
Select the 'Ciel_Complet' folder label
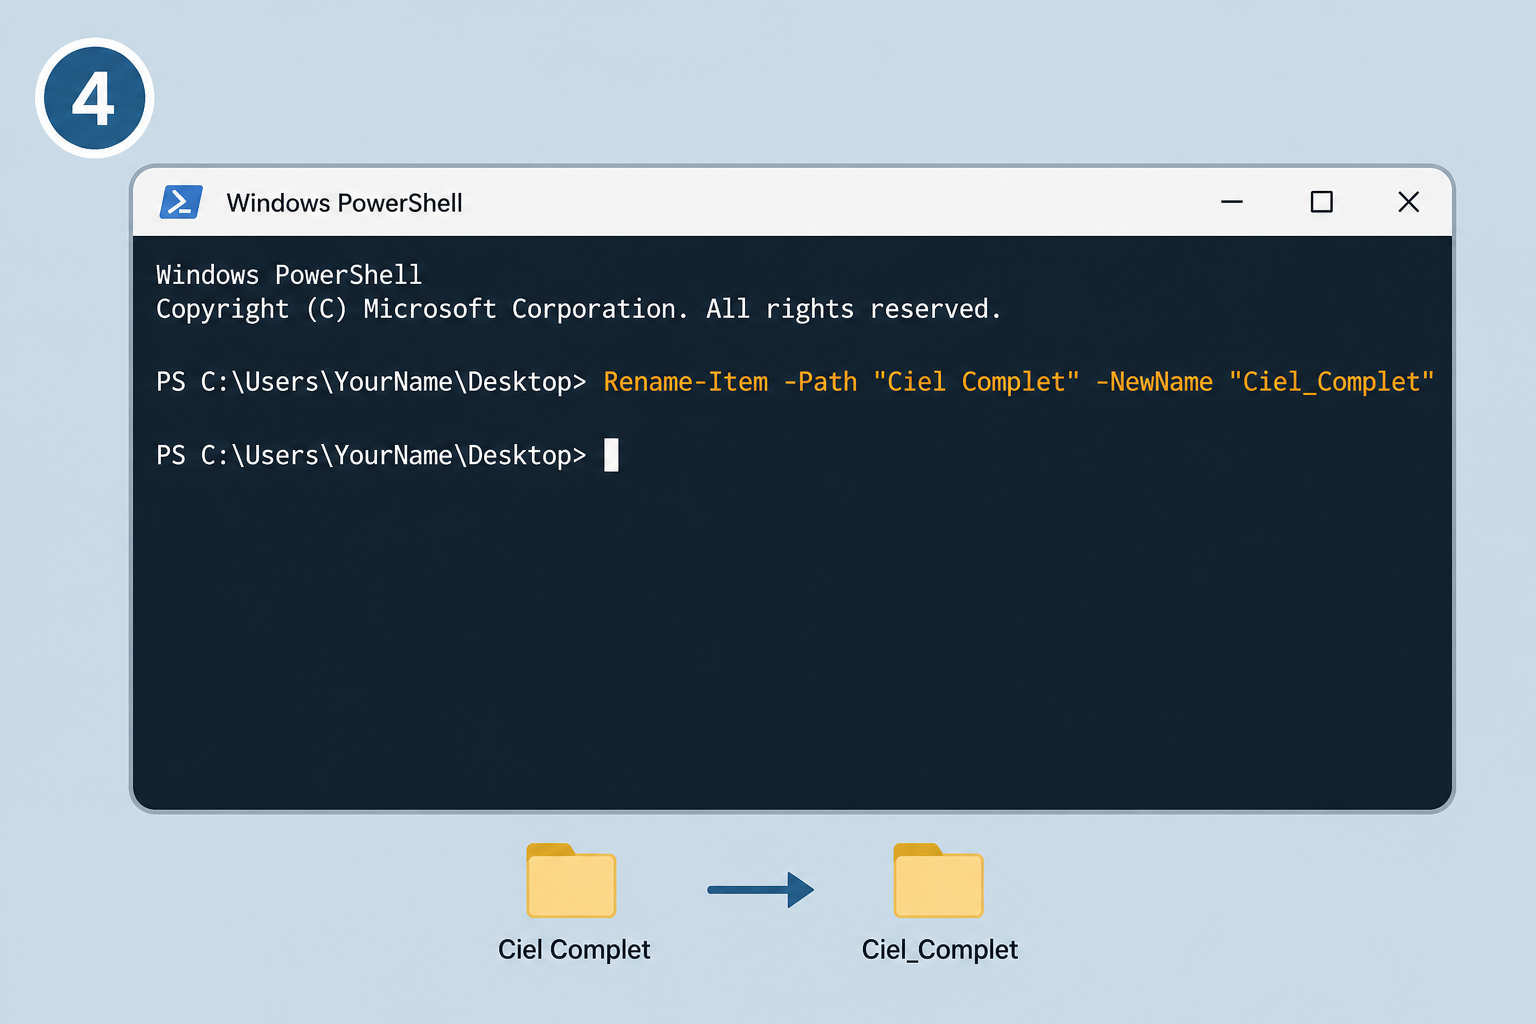pyautogui.click(x=940, y=949)
